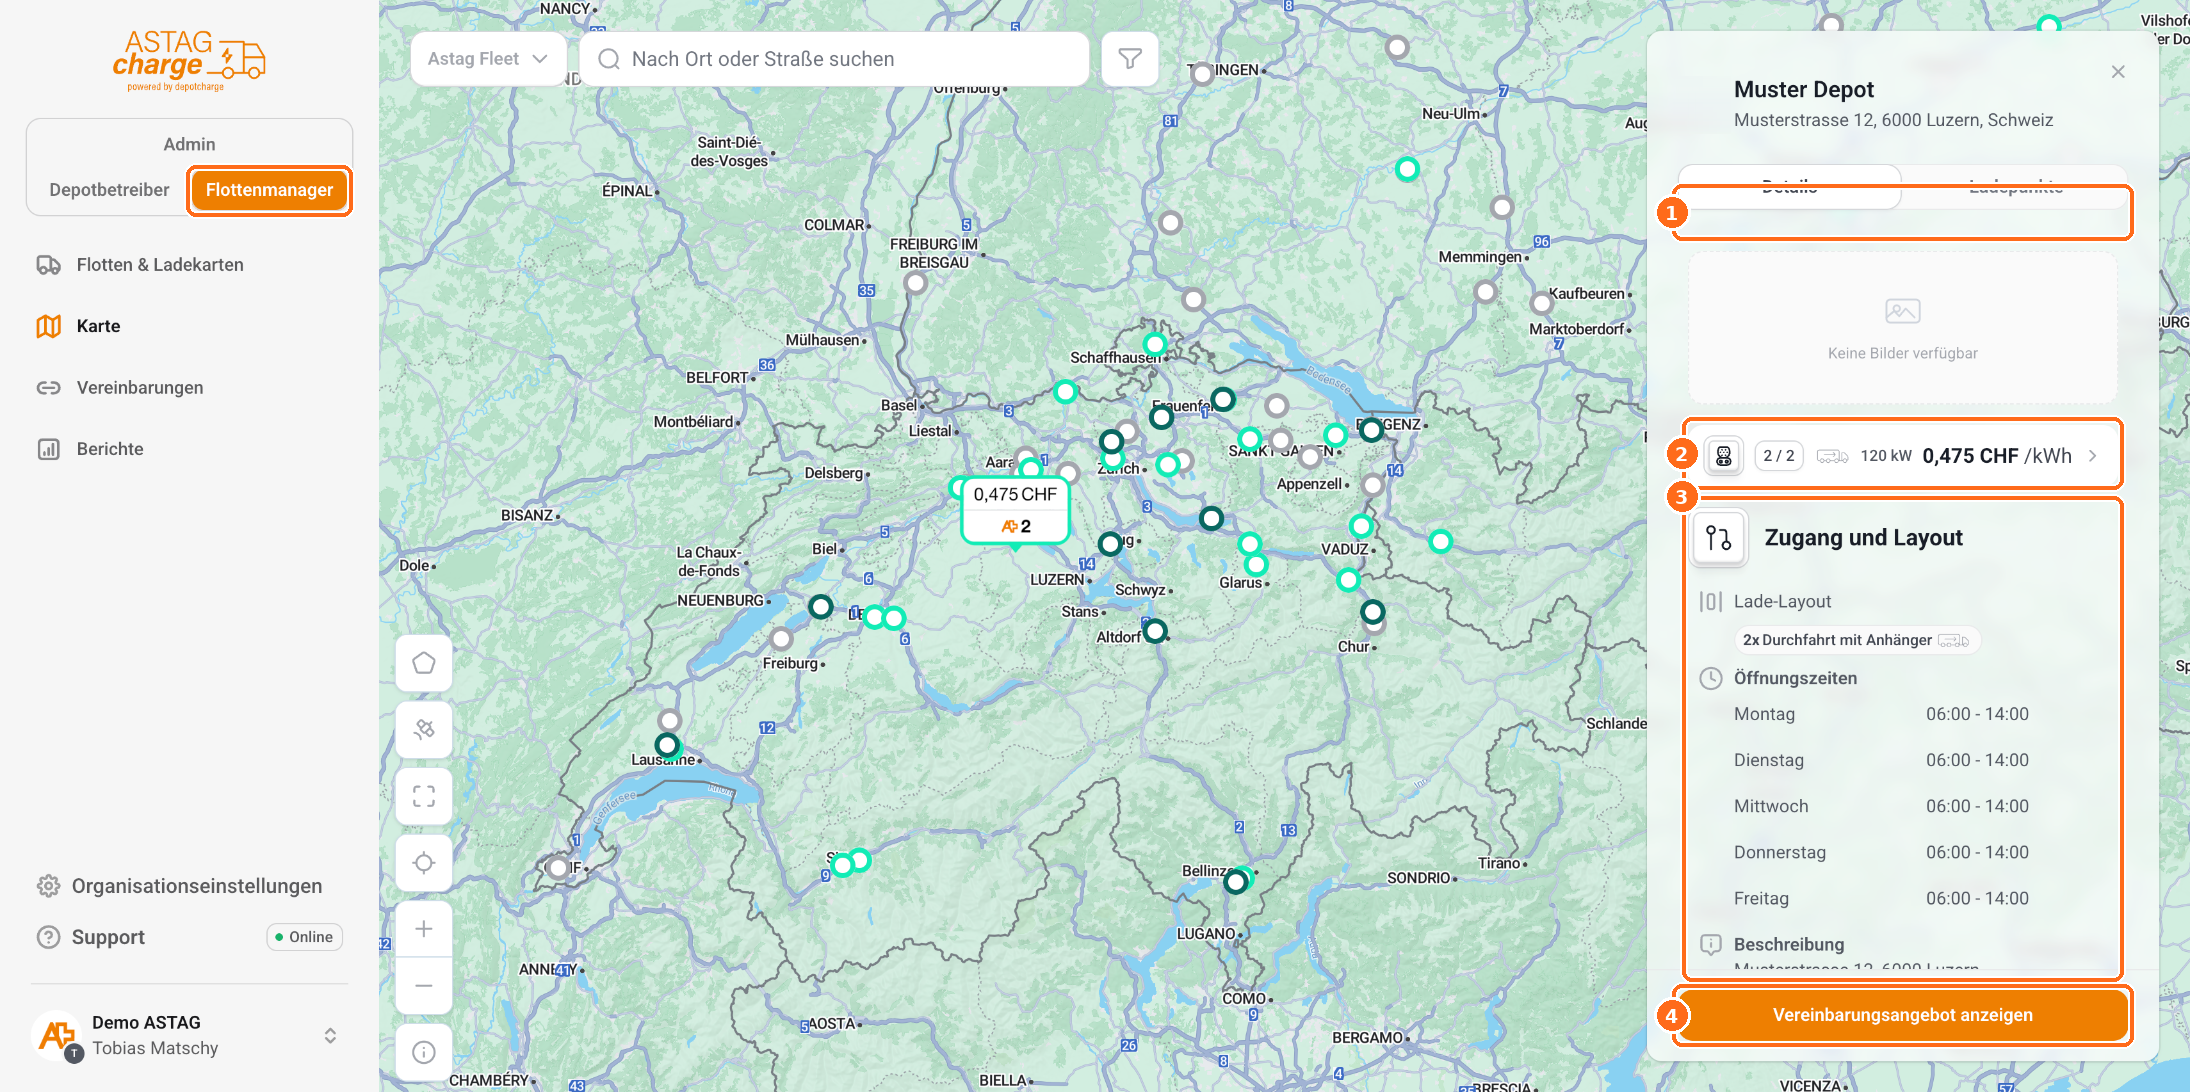2190x1092 pixels.
Task: Click the Demo ASTAG avatar
Action: [x=58, y=1036]
